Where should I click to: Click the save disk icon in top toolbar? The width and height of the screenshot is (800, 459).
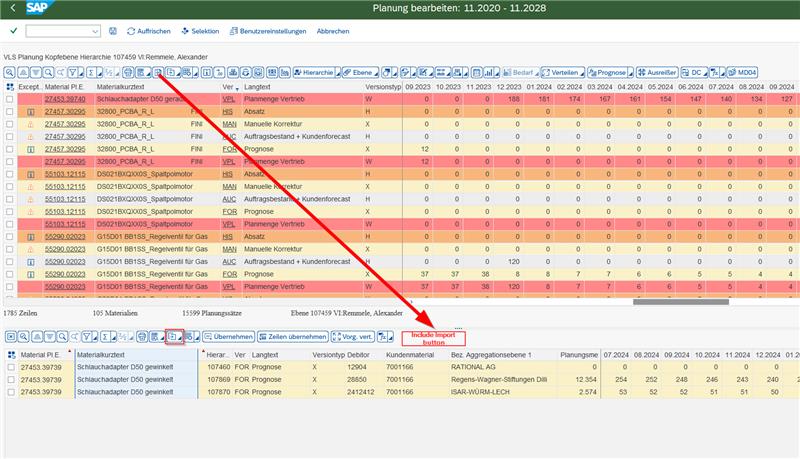pos(111,31)
